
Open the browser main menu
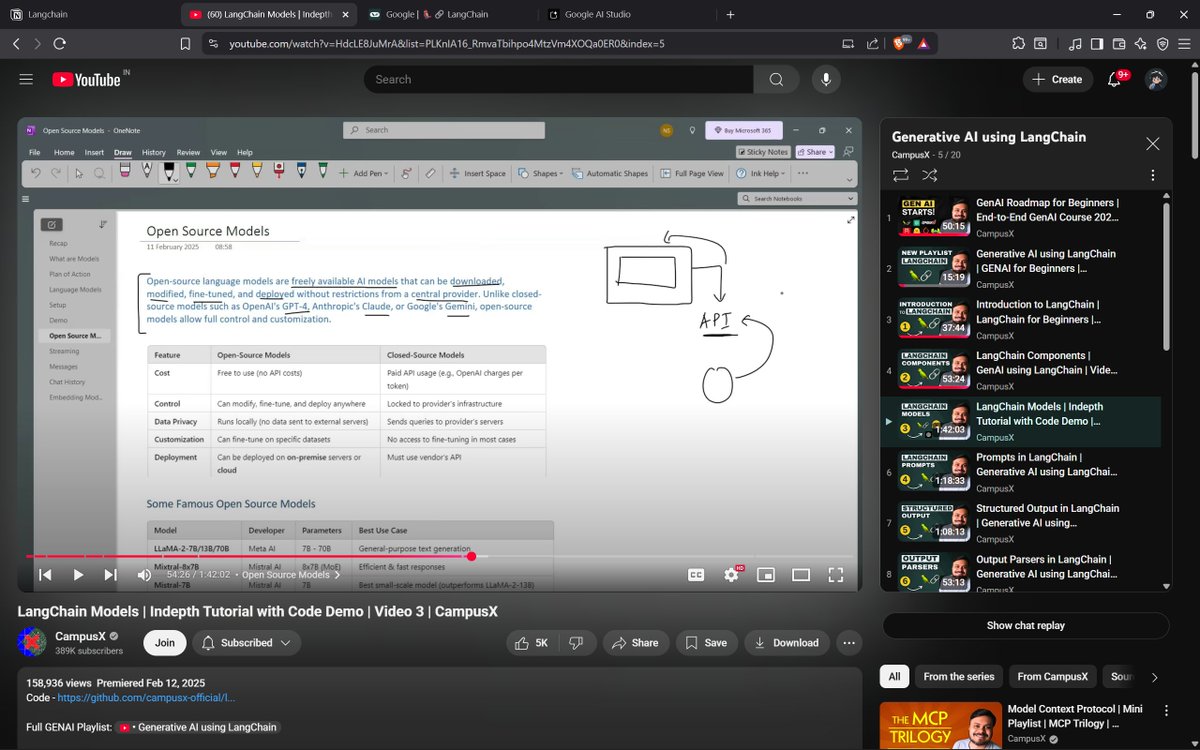[1185, 43]
